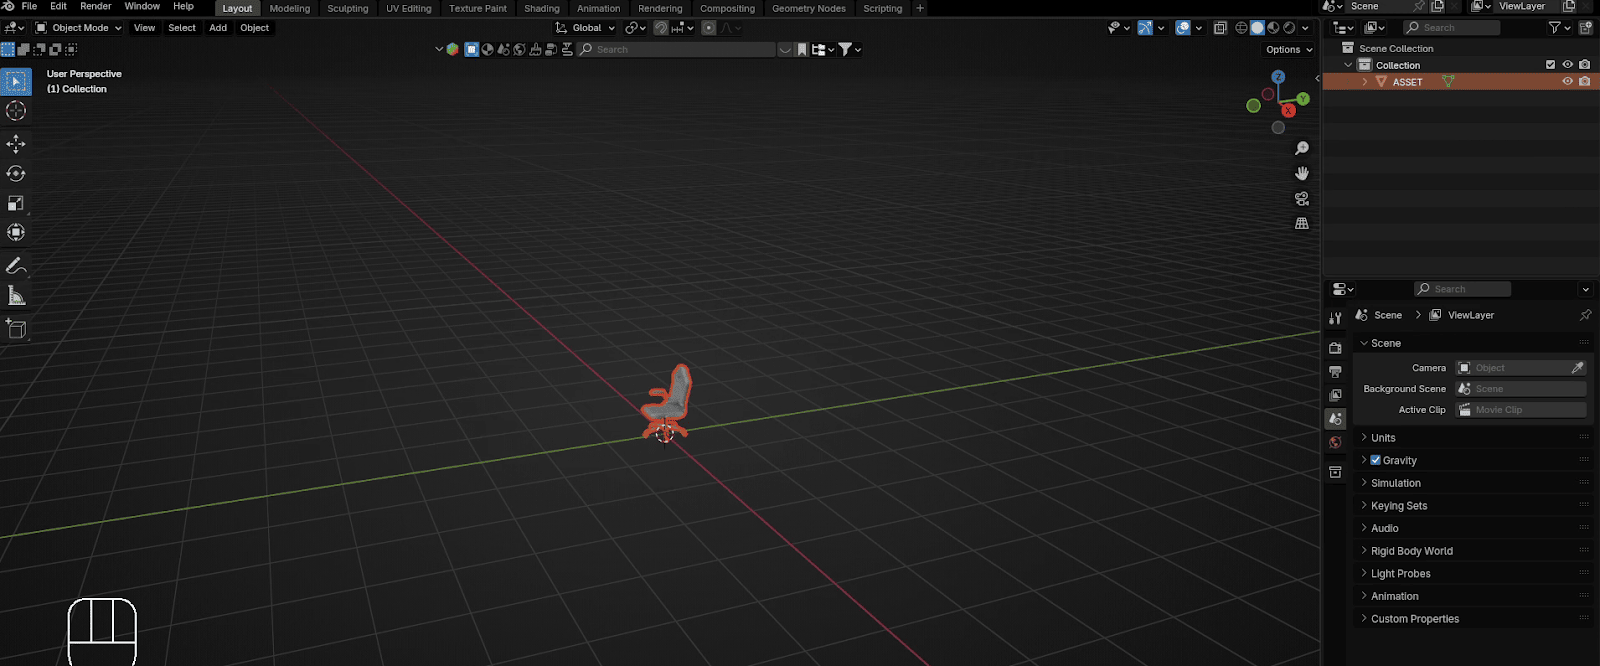Viewport: 1600px width, 666px height.
Task: Click the Options button in viewport header
Action: click(1289, 49)
